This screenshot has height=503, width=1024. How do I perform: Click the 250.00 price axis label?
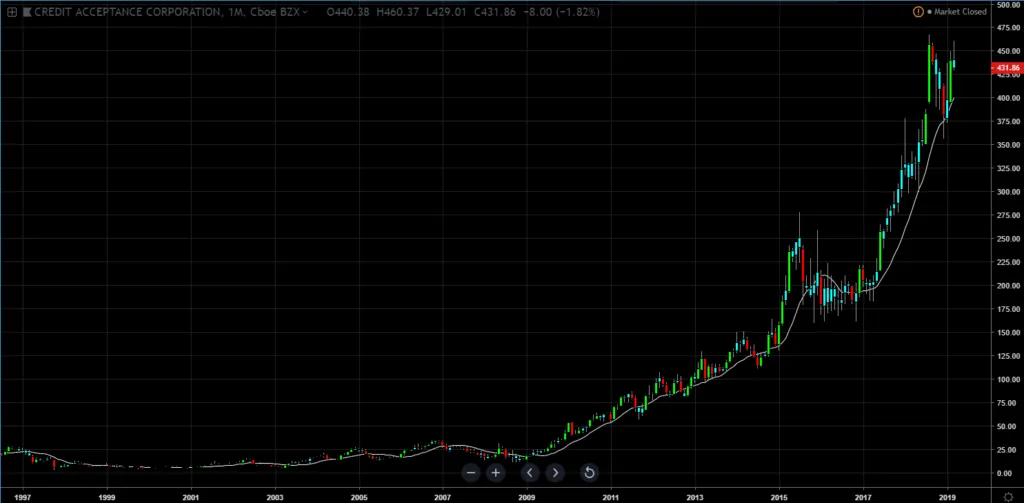1009,238
